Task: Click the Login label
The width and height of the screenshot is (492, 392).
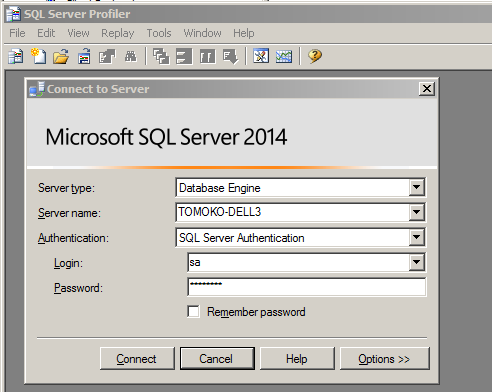Action: [x=68, y=263]
